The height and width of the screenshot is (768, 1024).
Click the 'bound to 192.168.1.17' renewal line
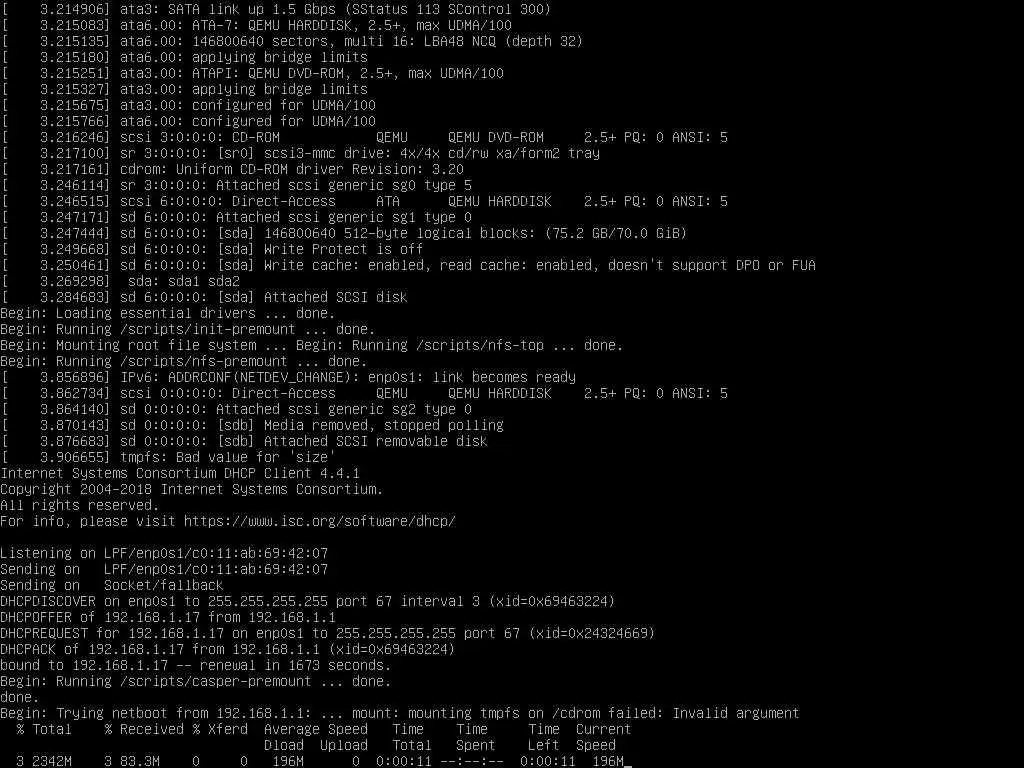click(195, 665)
